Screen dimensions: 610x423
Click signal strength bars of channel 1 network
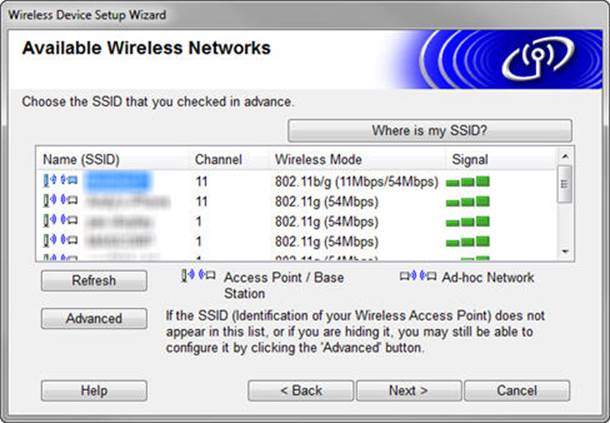468,222
